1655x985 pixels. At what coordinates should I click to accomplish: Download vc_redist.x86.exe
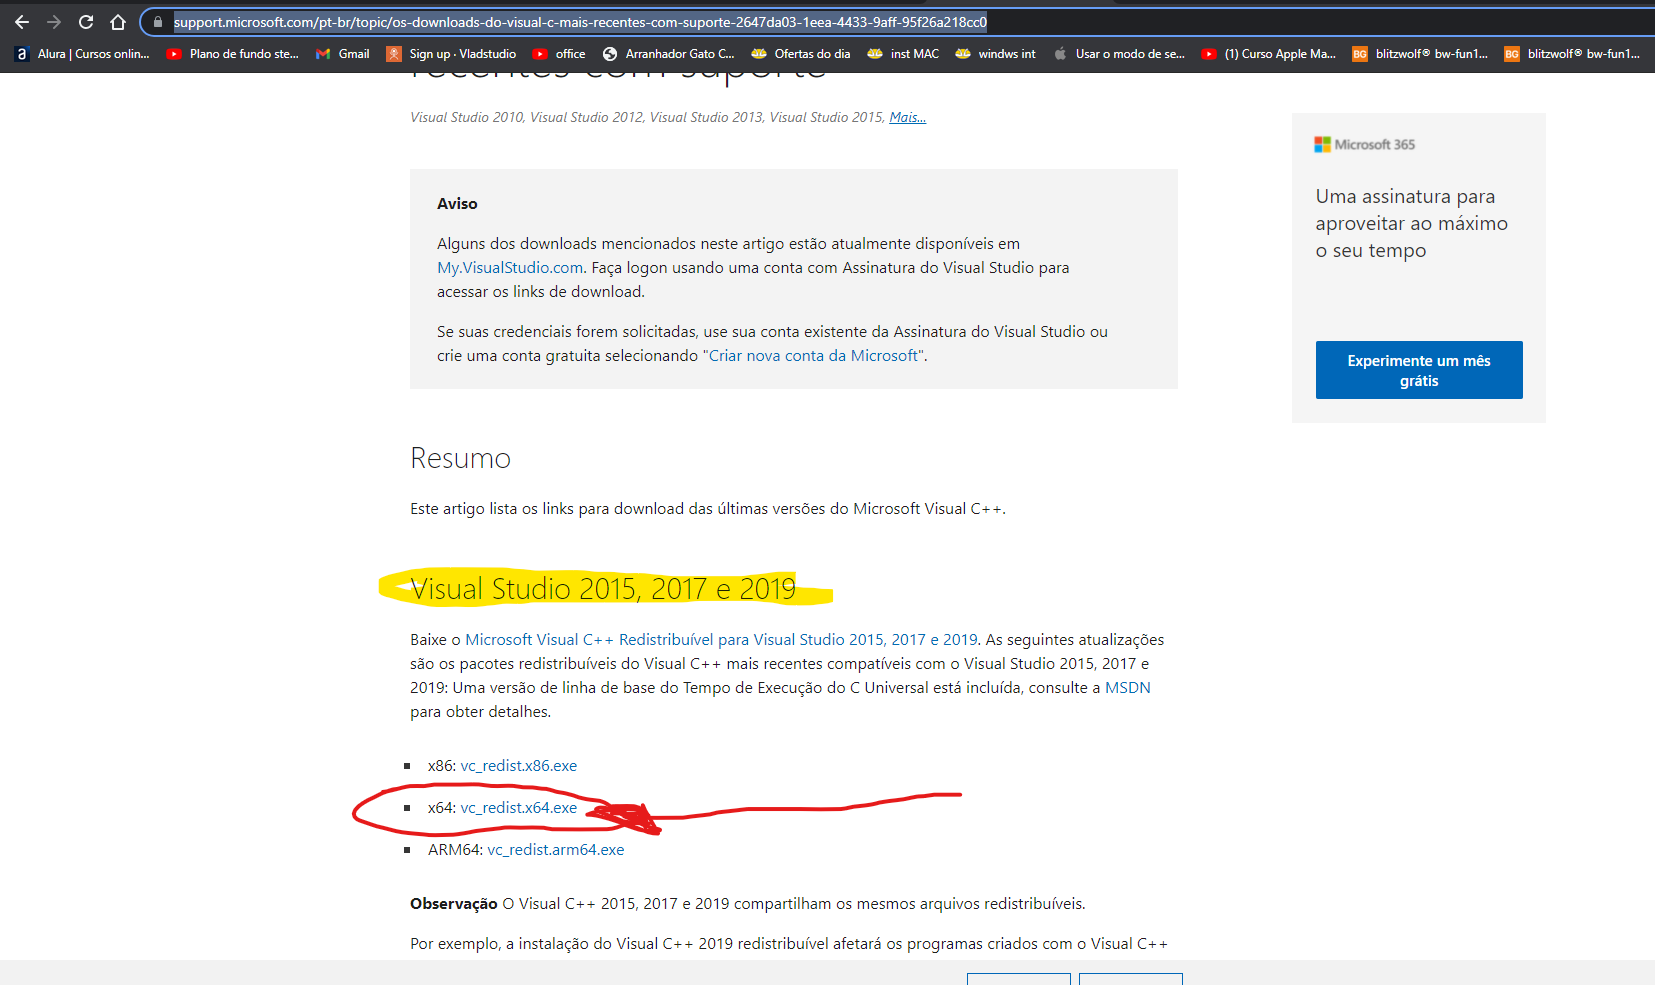tap(518, 766)
